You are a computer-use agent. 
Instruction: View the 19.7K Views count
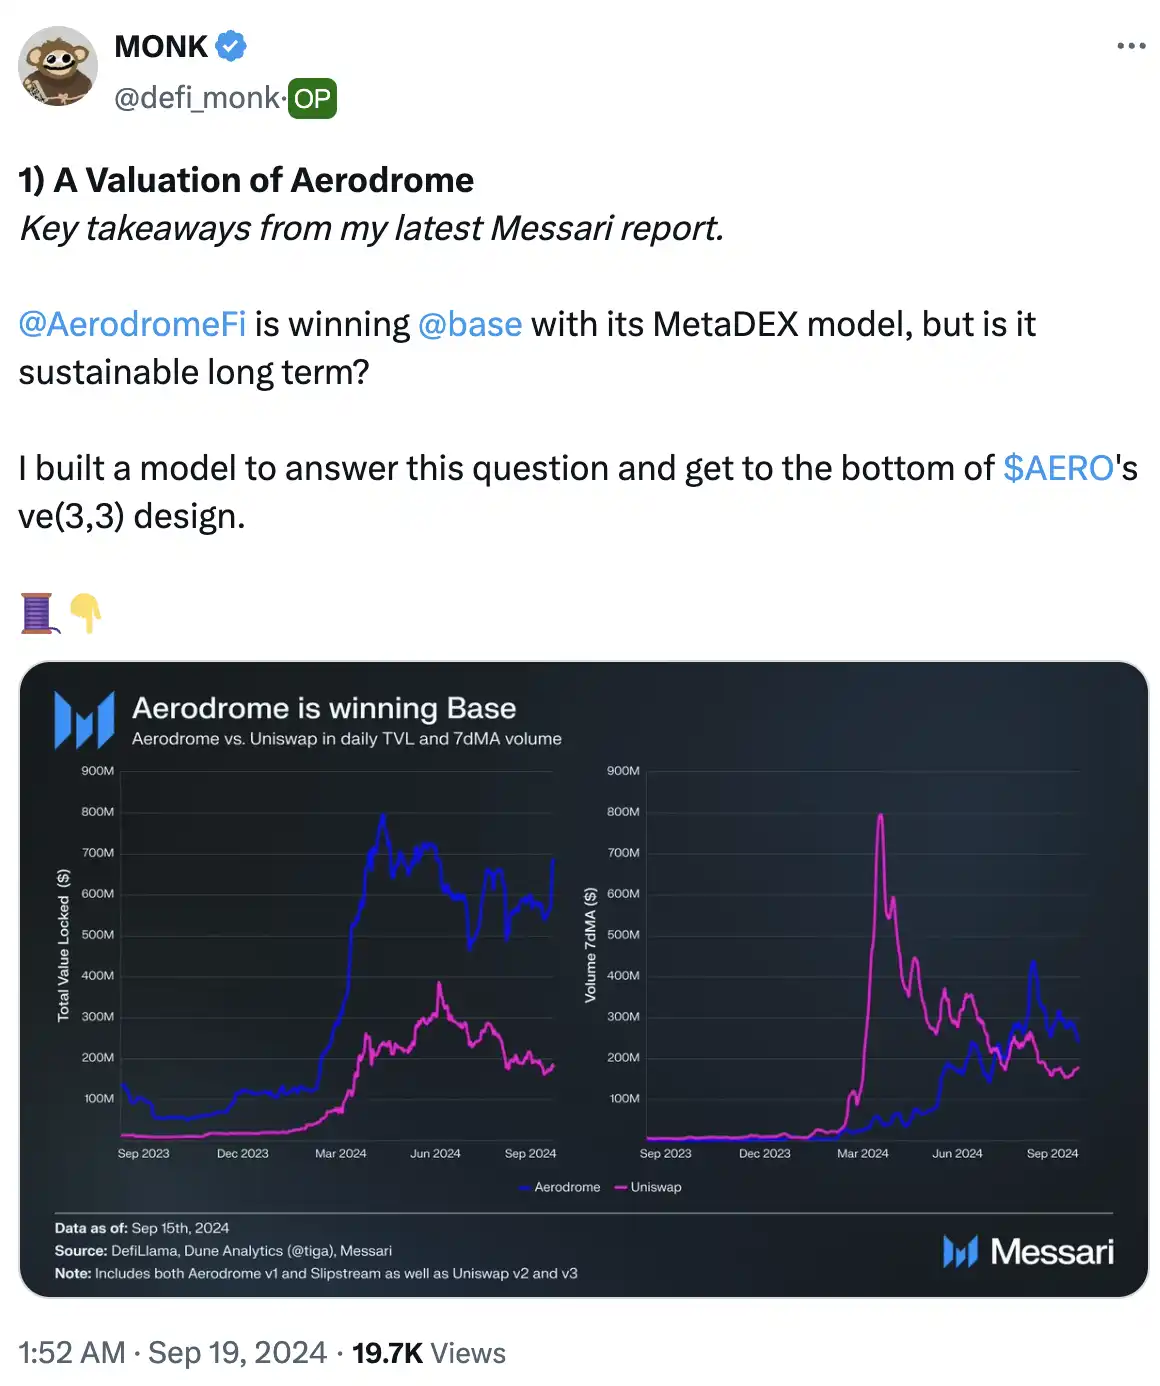pyautogui.click(x=428, y=1353)
